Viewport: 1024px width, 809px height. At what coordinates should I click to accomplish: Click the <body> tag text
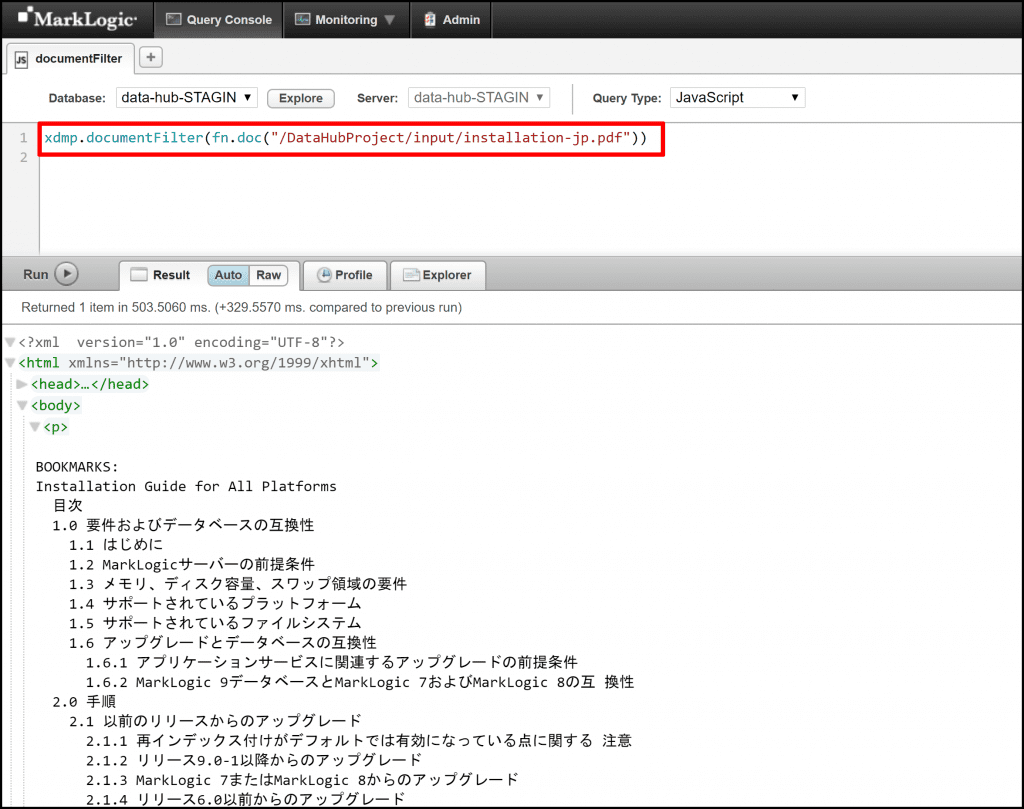56,405
